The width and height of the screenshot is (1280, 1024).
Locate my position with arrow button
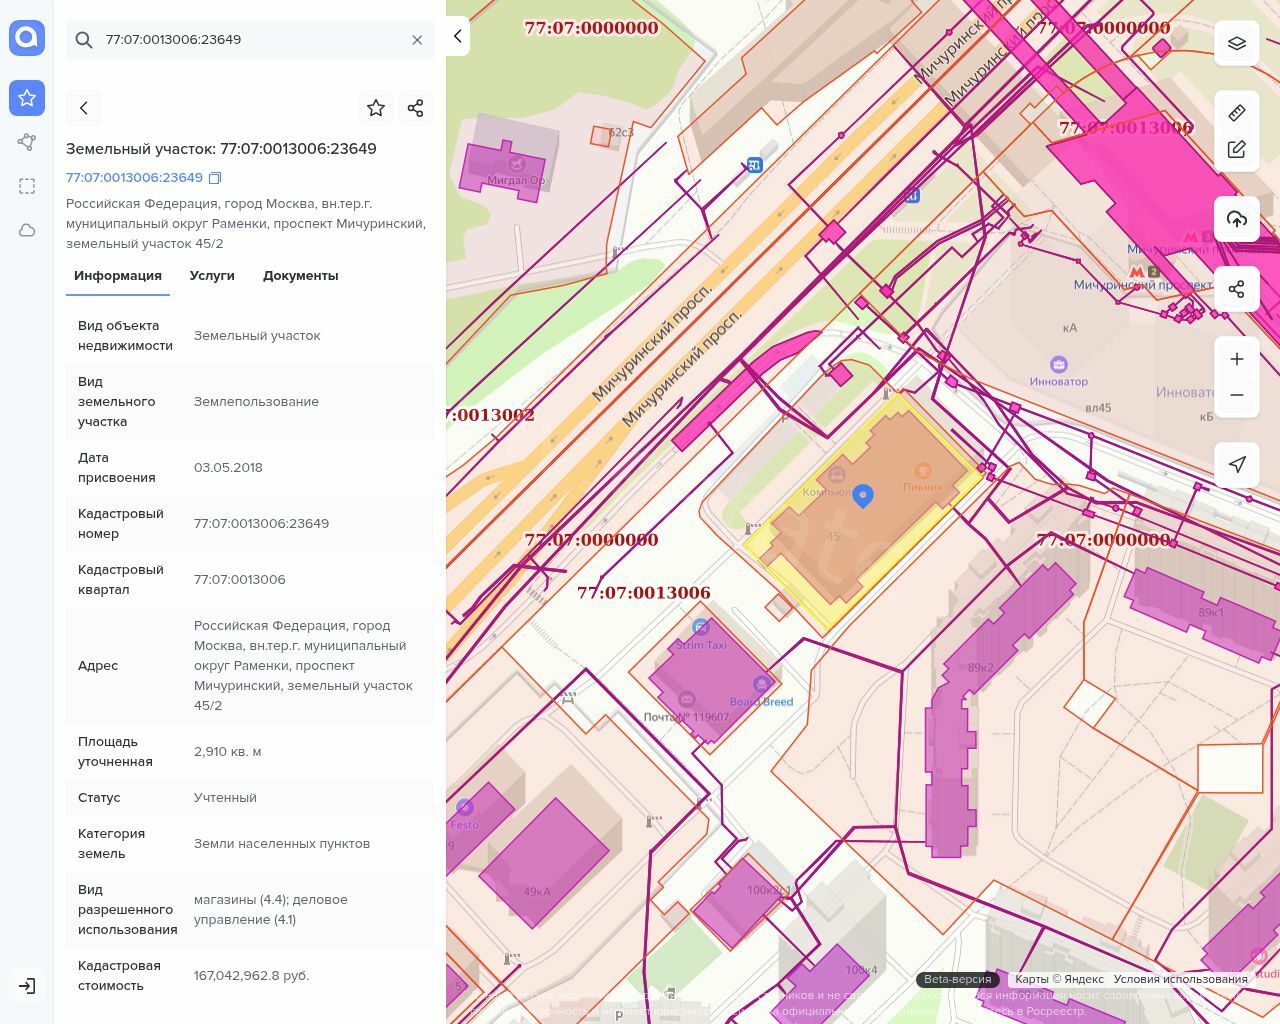click(1237, 464)
